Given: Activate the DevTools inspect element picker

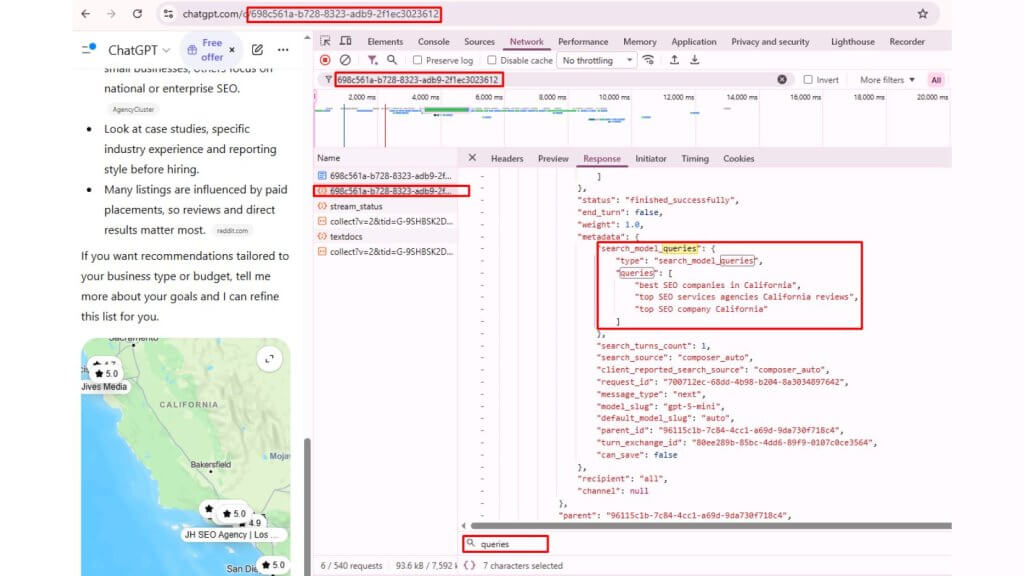Looking at the screenshot, I should coord(325,41).
